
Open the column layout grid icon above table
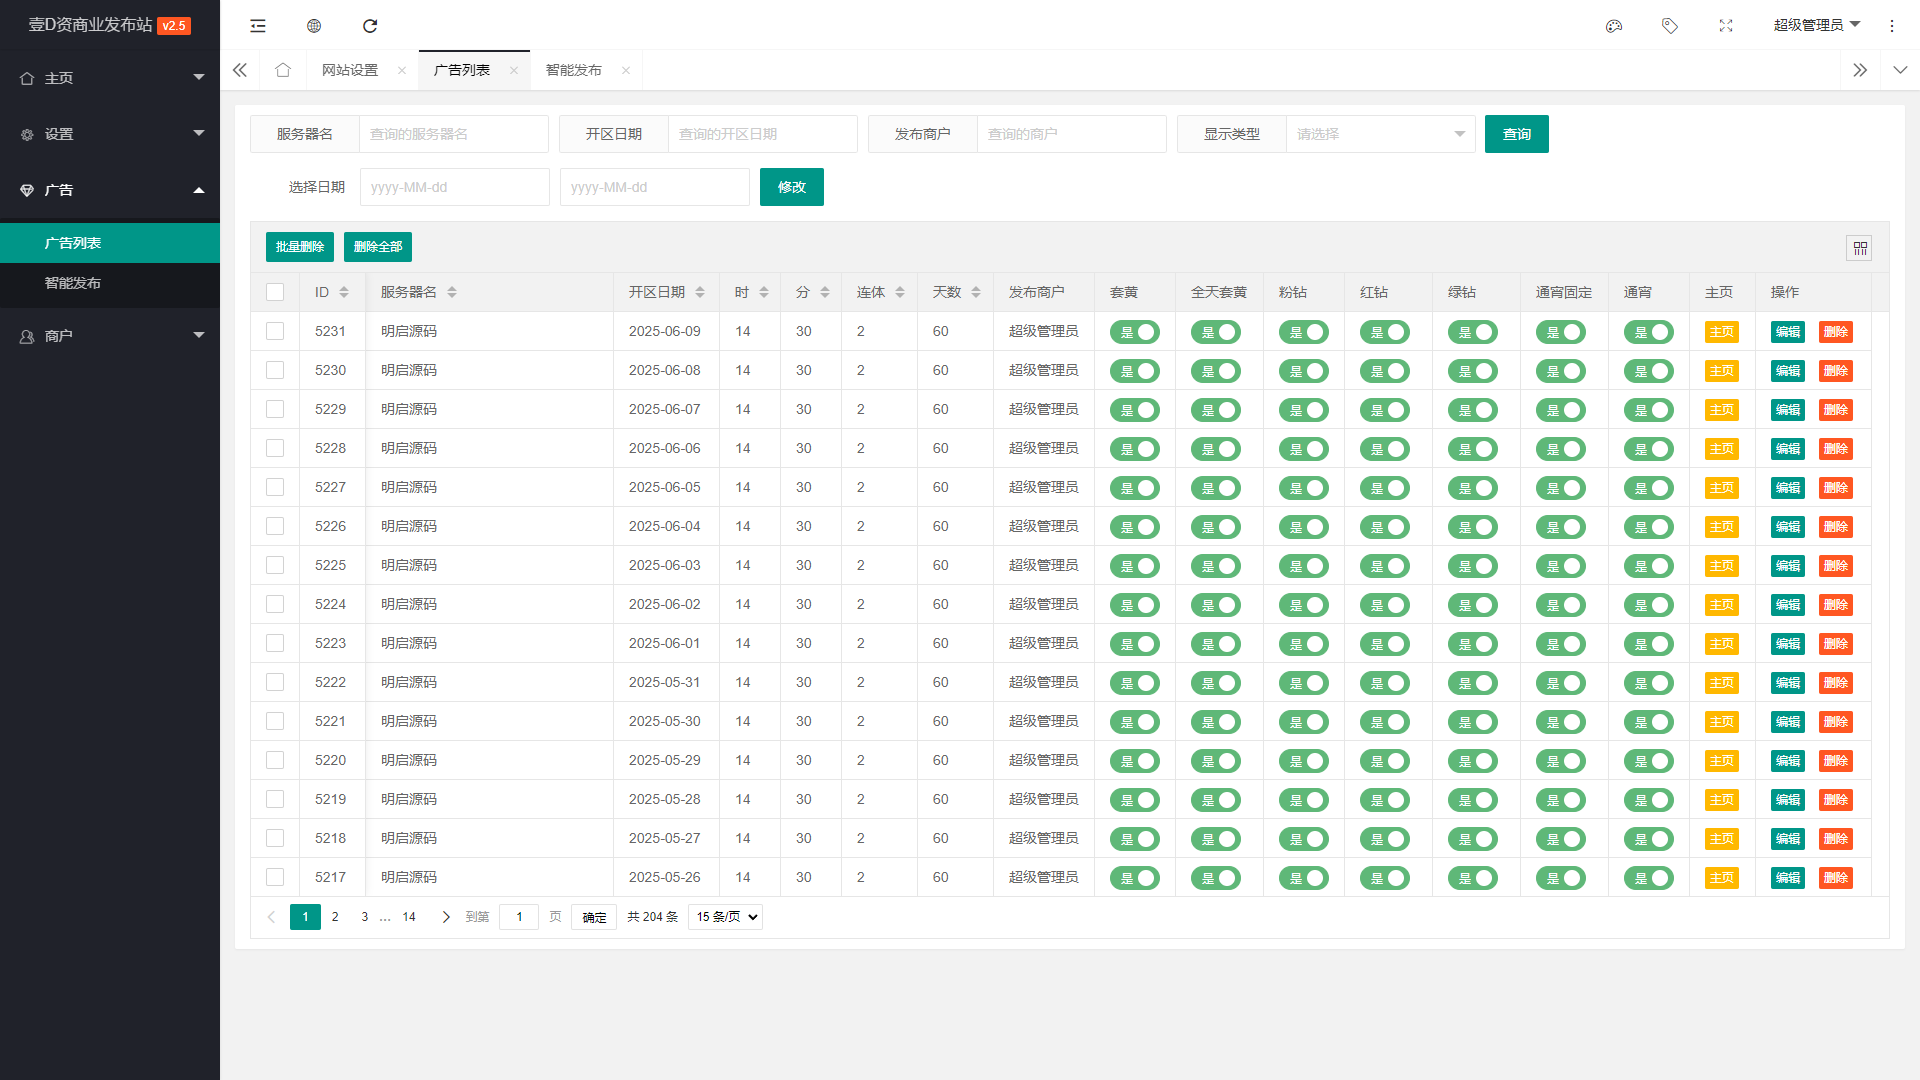coord(1859,247)
